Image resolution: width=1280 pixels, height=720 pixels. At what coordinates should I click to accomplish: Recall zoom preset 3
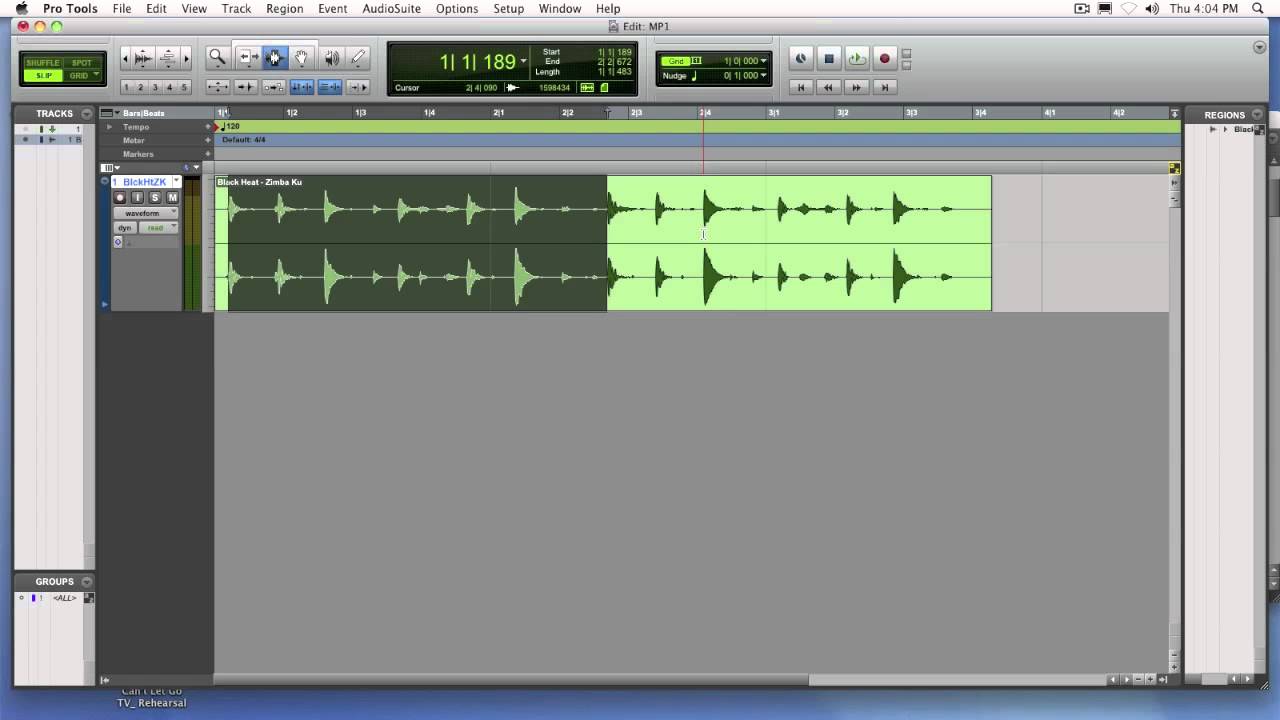point(155,87)
